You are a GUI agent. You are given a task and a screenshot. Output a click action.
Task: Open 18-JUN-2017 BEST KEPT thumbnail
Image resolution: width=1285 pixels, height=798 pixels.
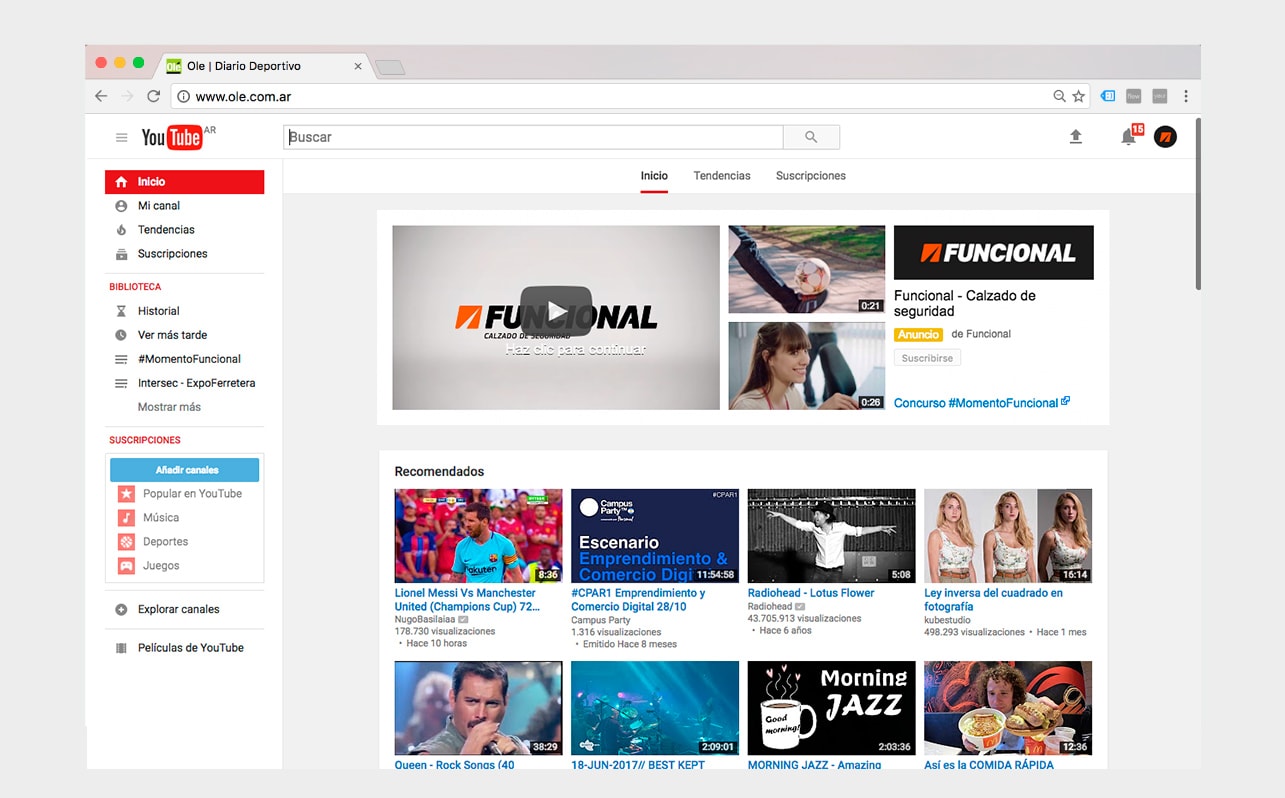tap(655, 708)
